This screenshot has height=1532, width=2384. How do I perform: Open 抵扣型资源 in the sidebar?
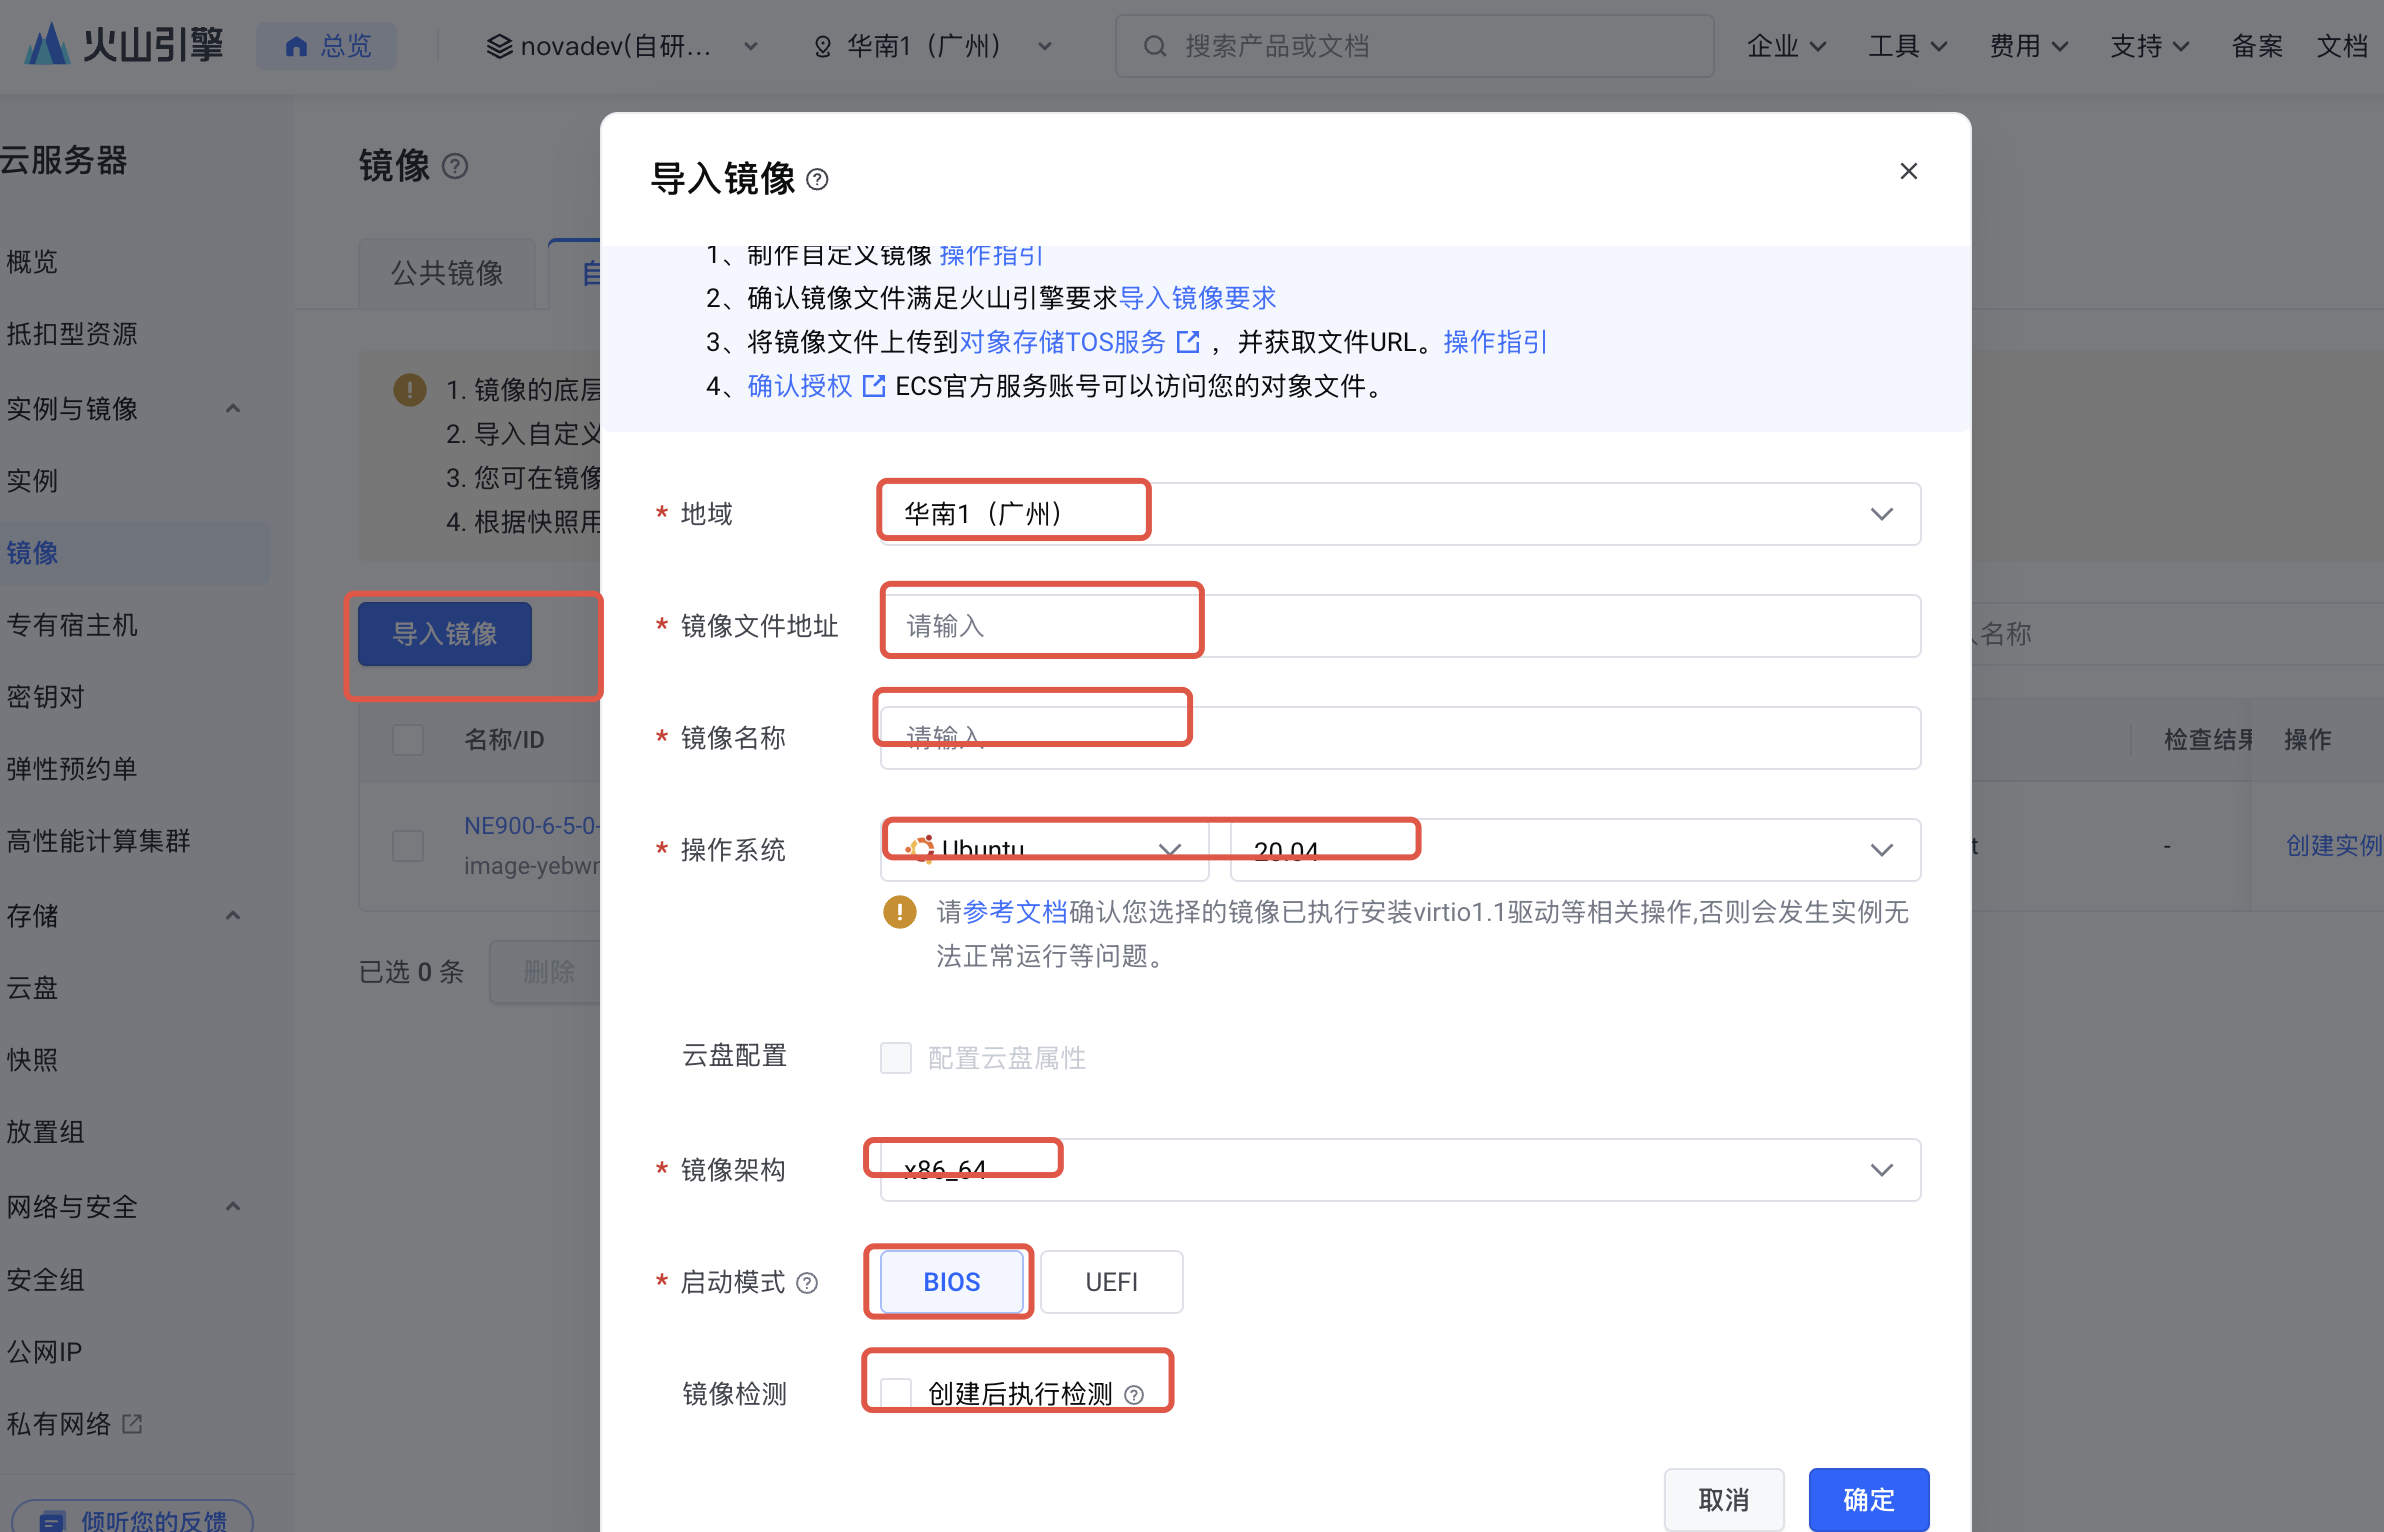pyautogui.click(x=72, y=334)
